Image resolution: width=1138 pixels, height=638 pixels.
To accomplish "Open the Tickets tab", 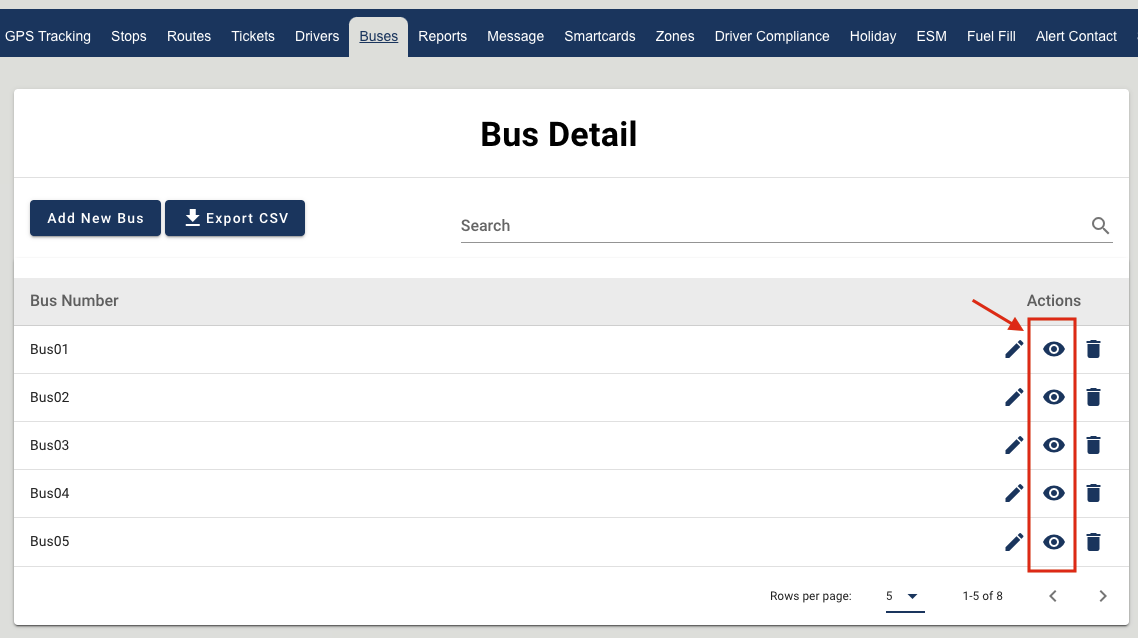I will tap(253, 36).
